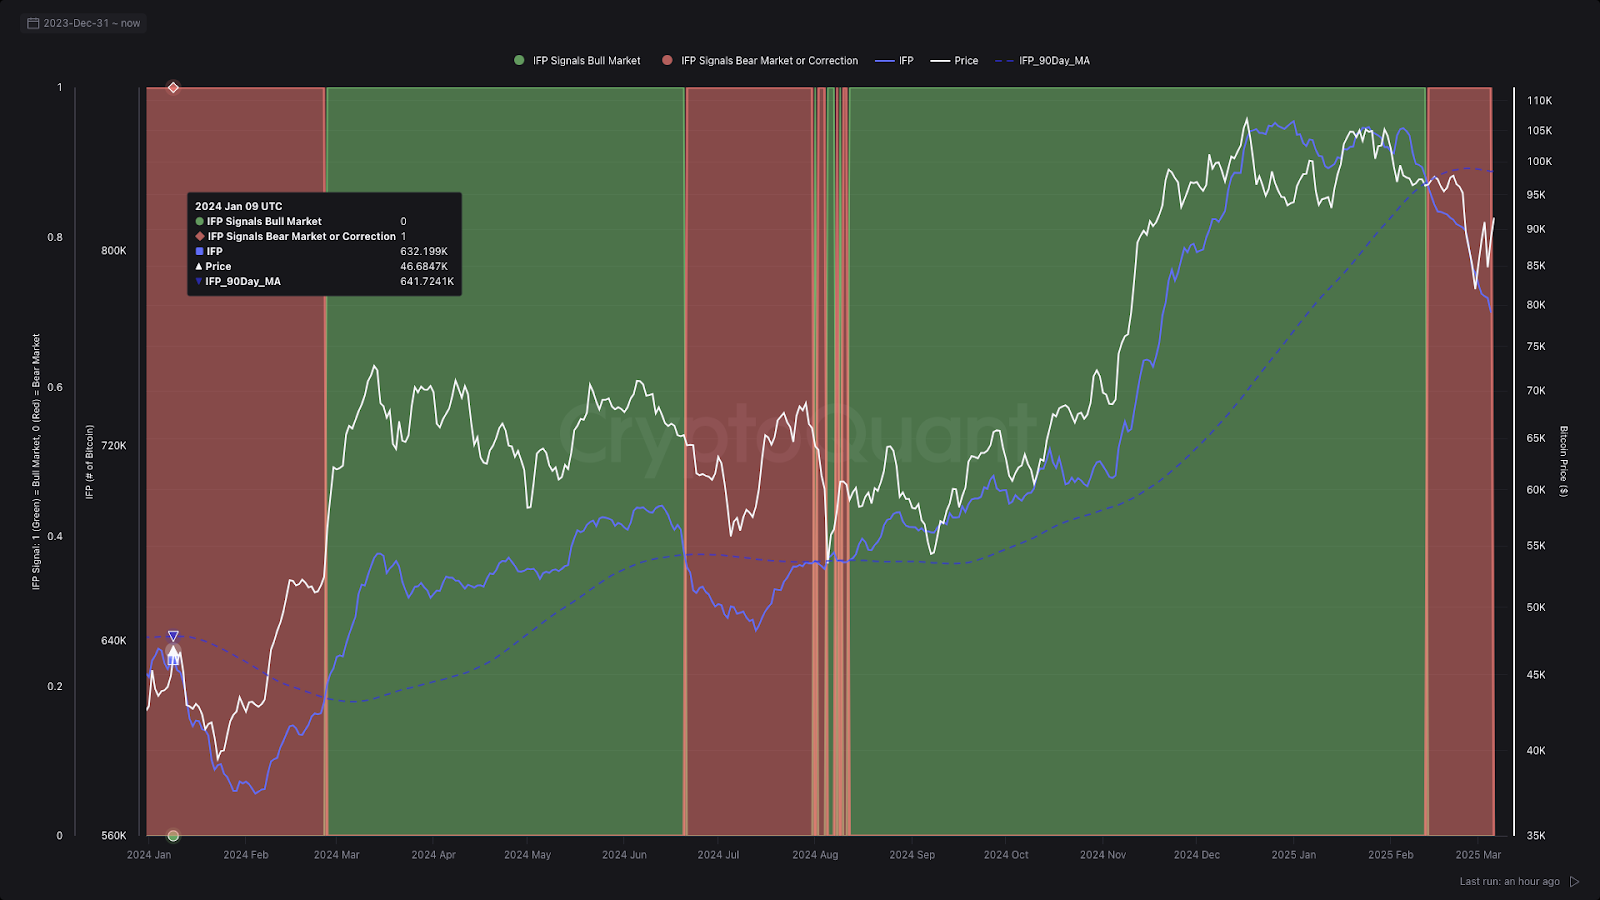Click the green dot in the tooltip
This screenshot has width=1600, height=900.
point(200,222)
